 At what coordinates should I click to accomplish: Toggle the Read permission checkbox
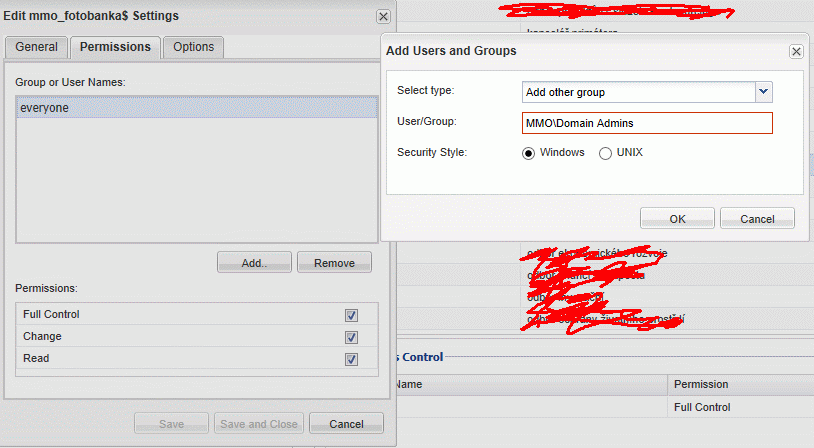351,359
